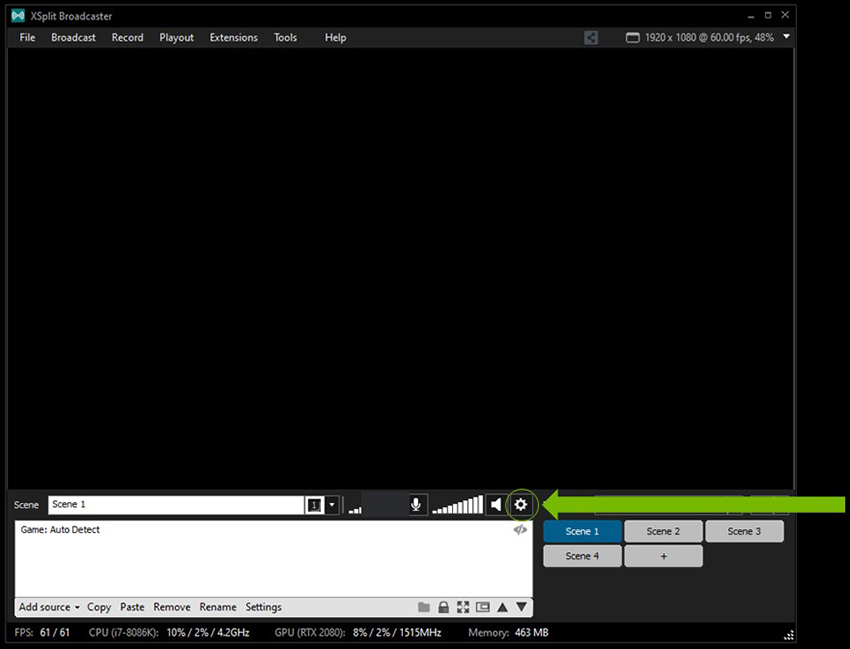This screenshot has width=850, height=649.
Task: Click the share icon in menu bar
Action: [x=591, y=37]
